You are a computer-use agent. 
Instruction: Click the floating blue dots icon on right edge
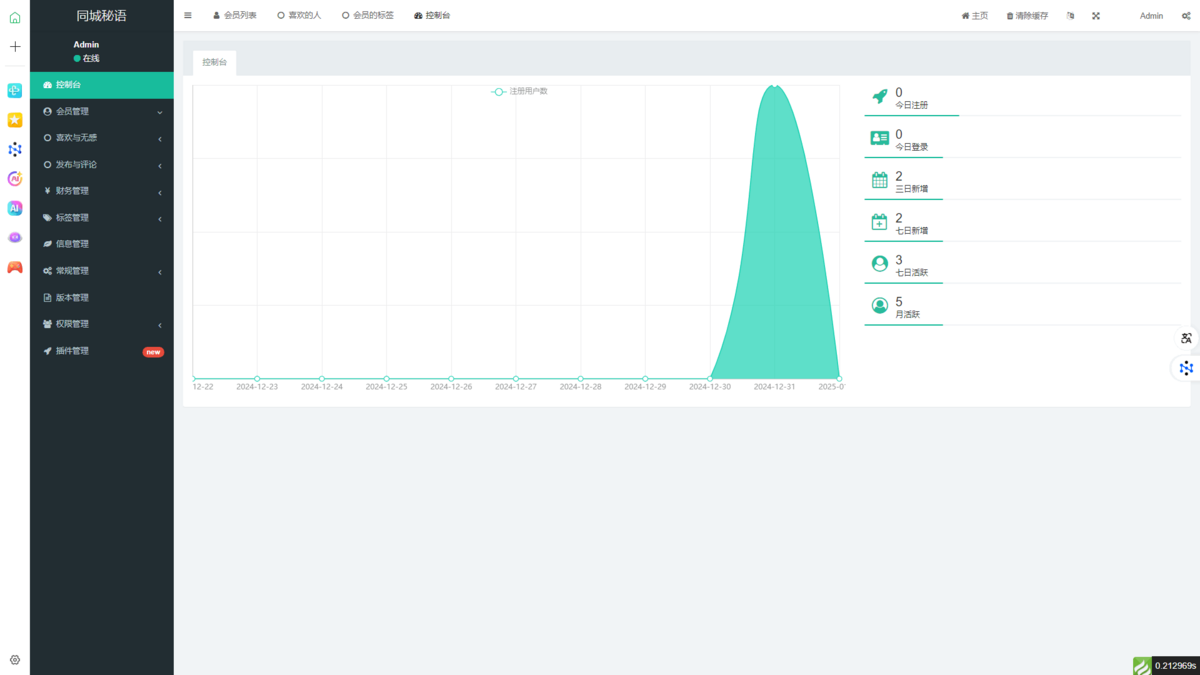pos(1186,368)
